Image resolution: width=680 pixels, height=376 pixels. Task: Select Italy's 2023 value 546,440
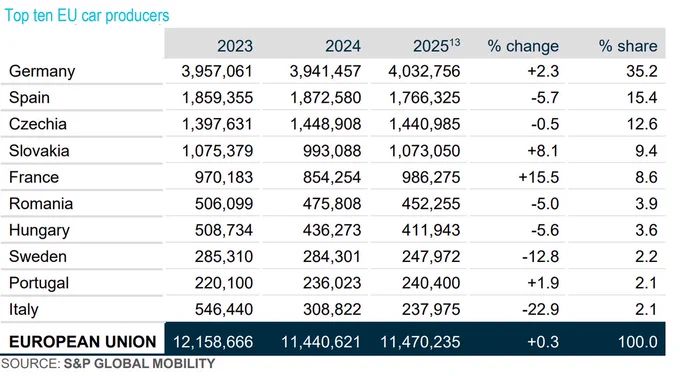[x=224, y=310]
